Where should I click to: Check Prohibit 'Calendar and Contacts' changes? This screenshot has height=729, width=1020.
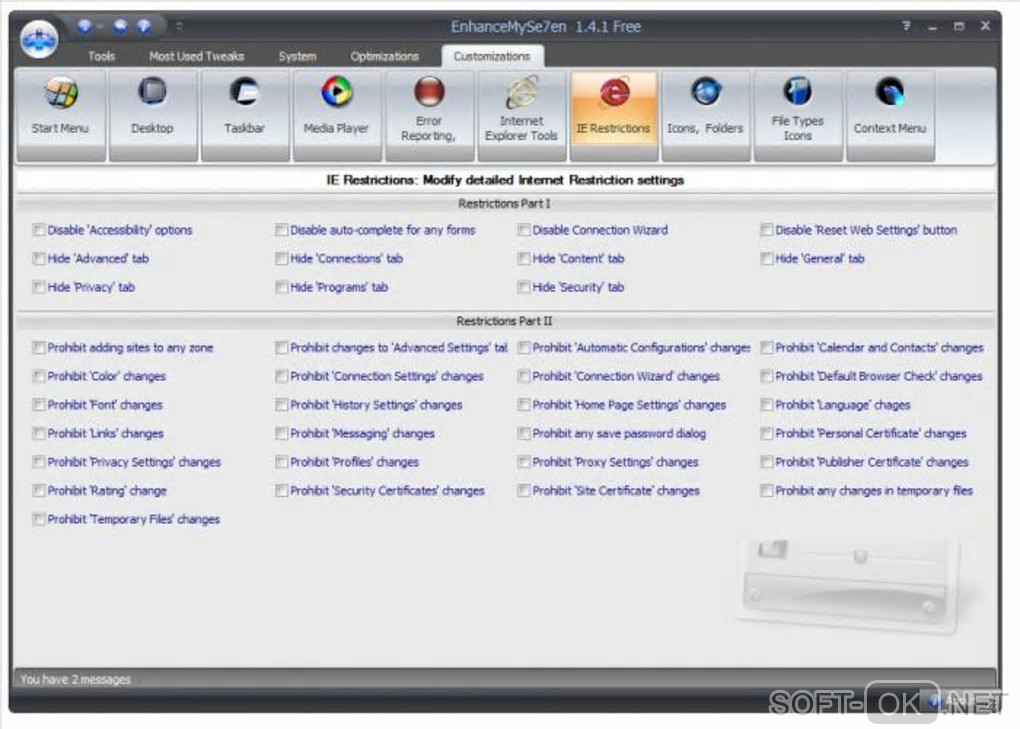[766, 347]
